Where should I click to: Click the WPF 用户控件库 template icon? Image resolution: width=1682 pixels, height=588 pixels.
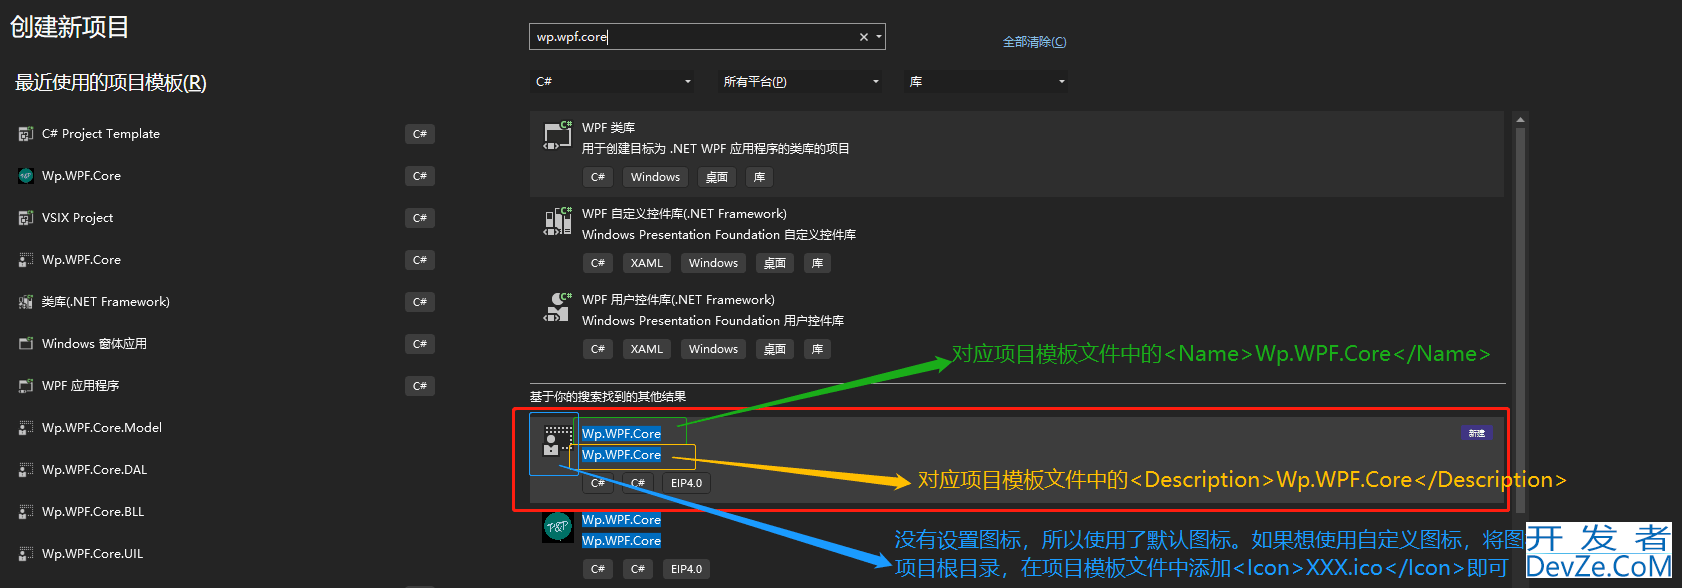point(557,307)
